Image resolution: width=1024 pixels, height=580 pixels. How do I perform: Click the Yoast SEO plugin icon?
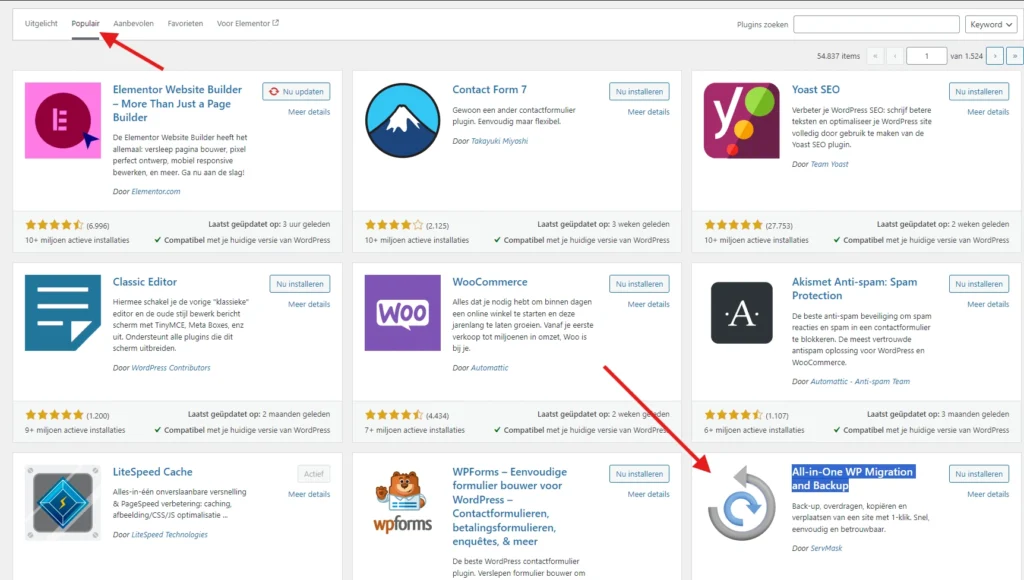742,121
